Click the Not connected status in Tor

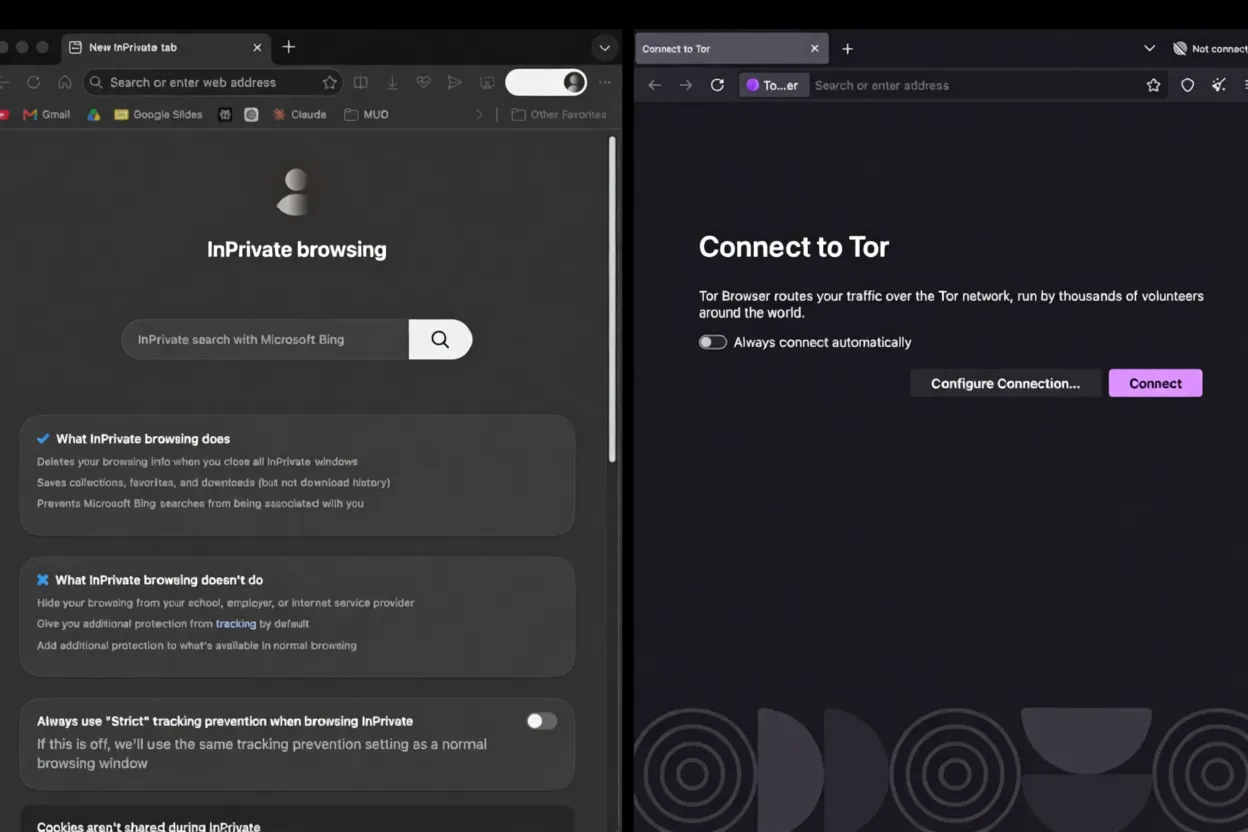point(1210,48)
